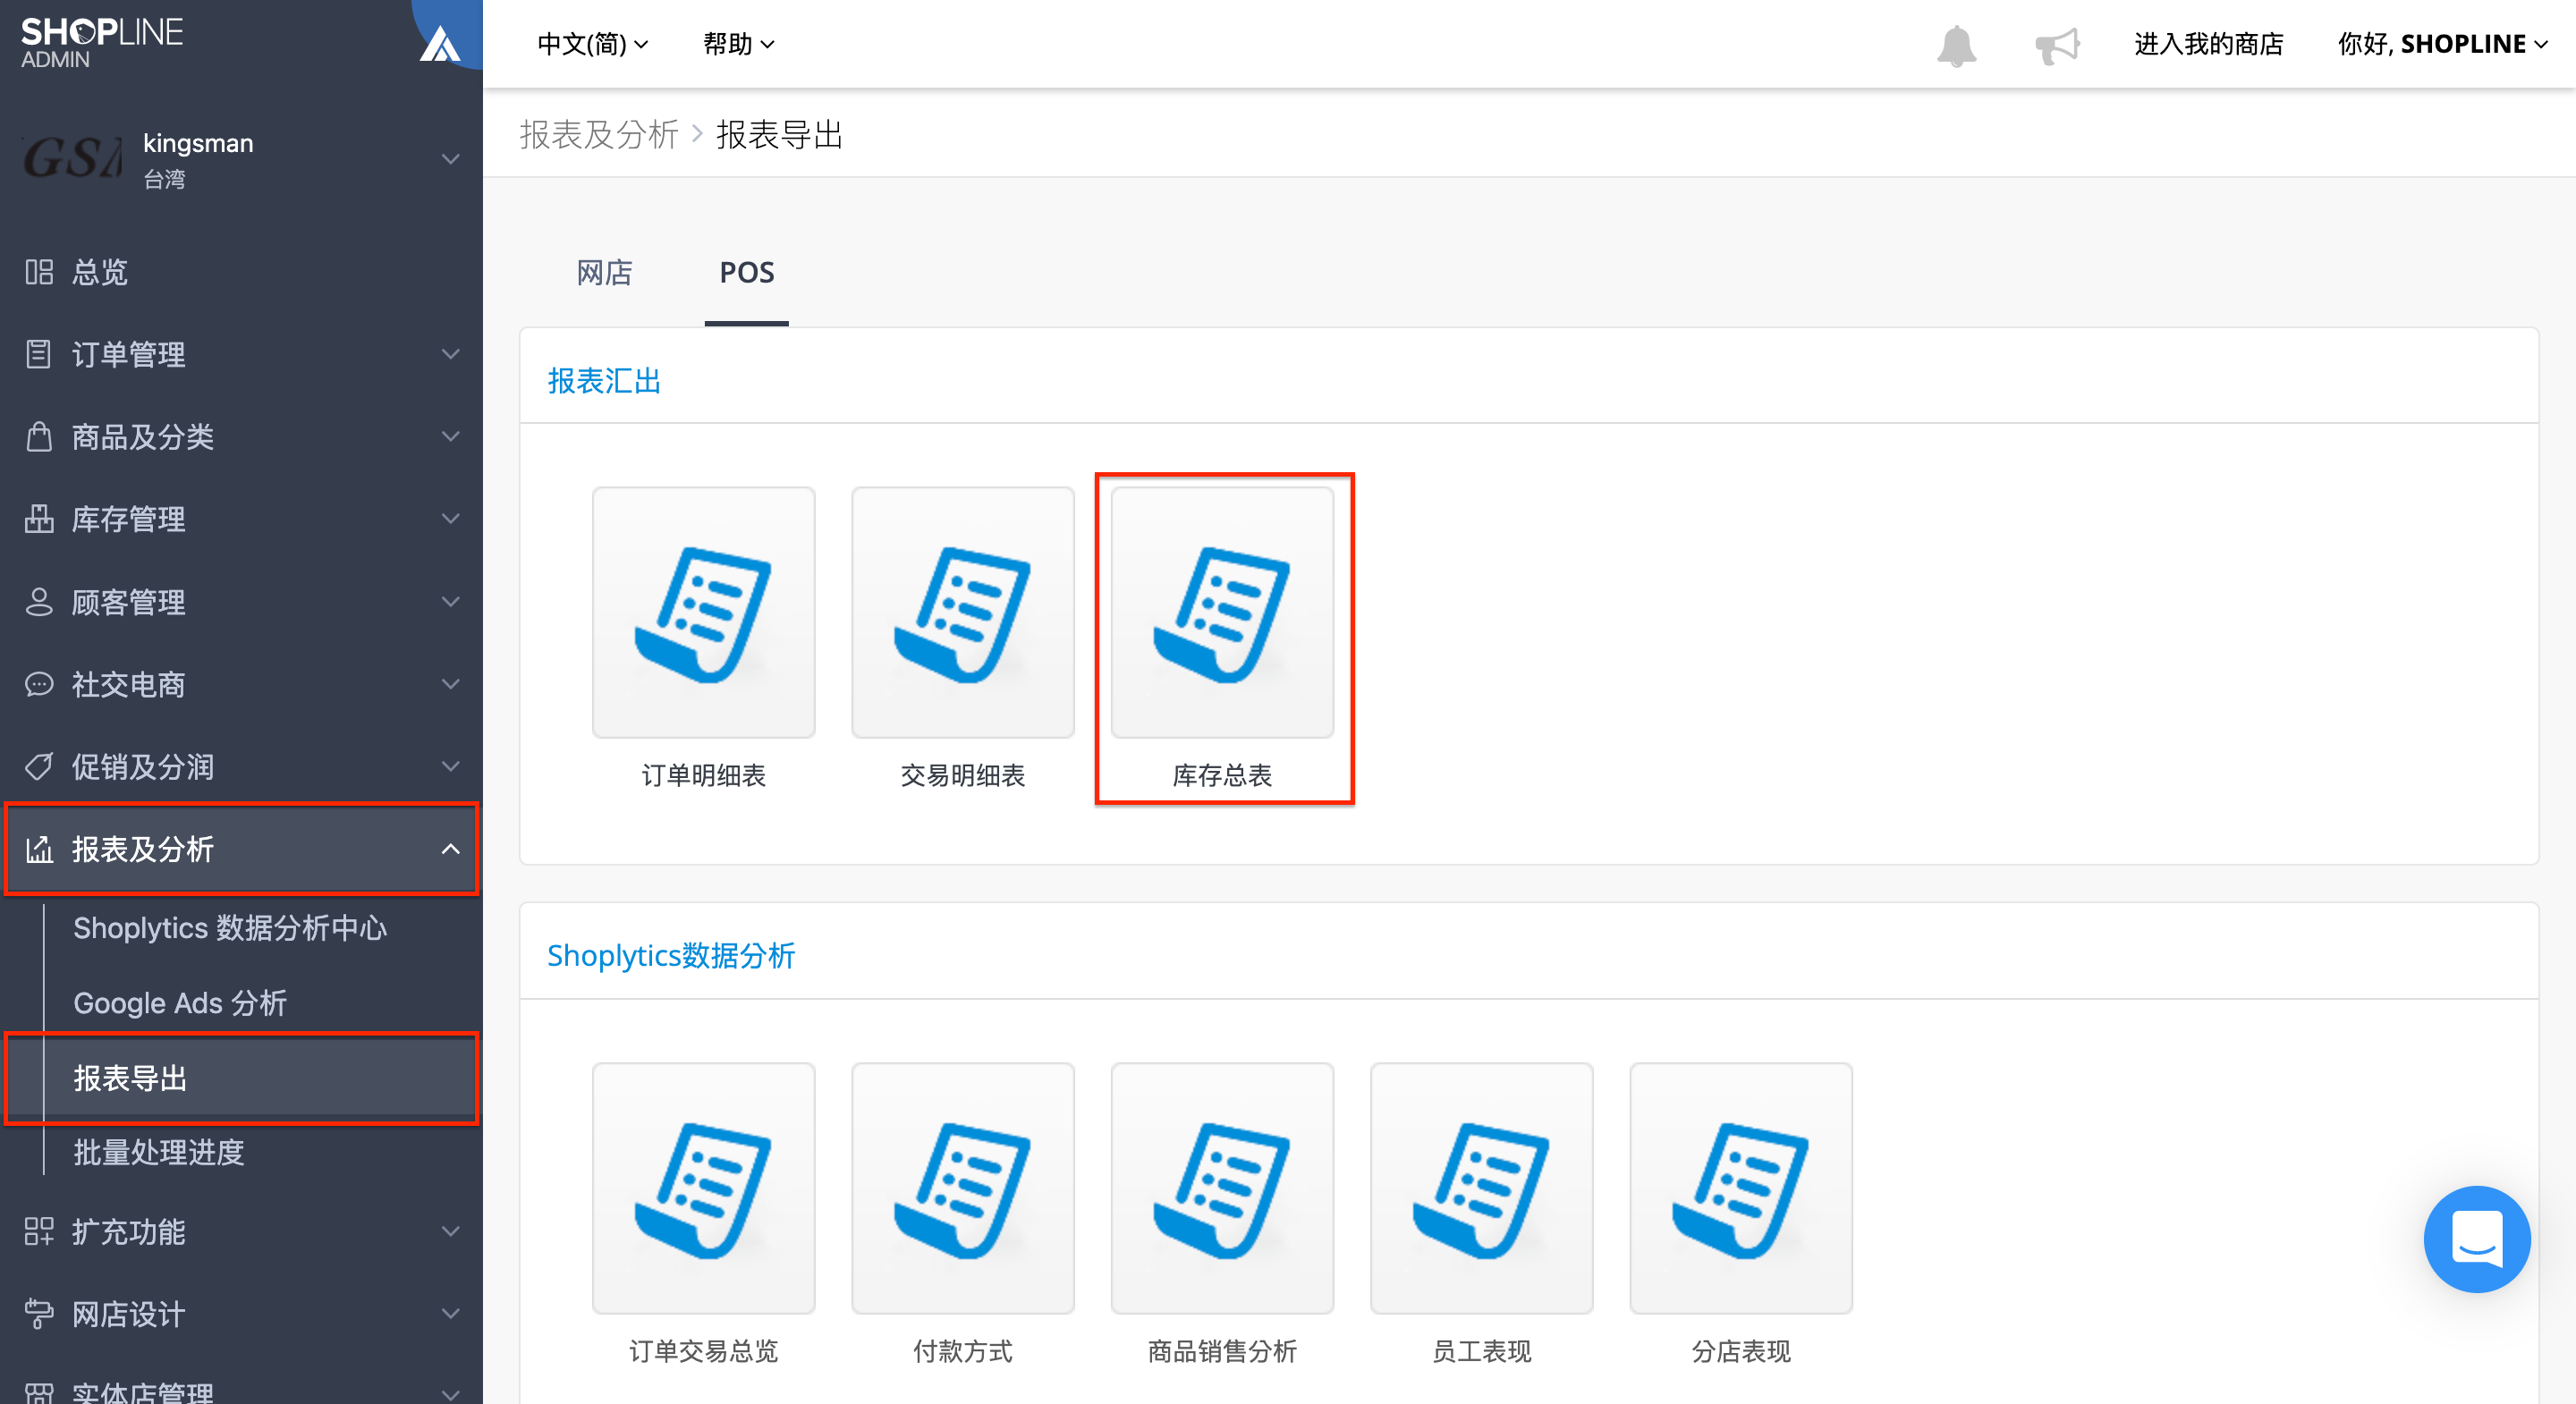This screenshot has width=2576, height=1404.
Task: Click the kingsman store logo thumbnail
Action: 71,158
